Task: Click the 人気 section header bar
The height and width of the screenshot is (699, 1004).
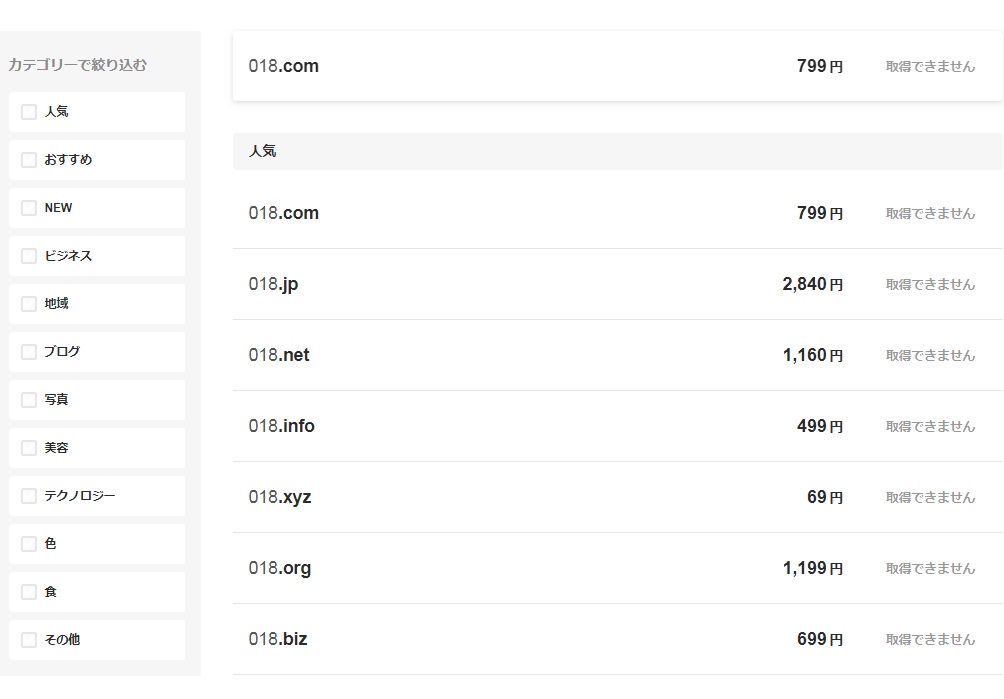Action: 617,151
